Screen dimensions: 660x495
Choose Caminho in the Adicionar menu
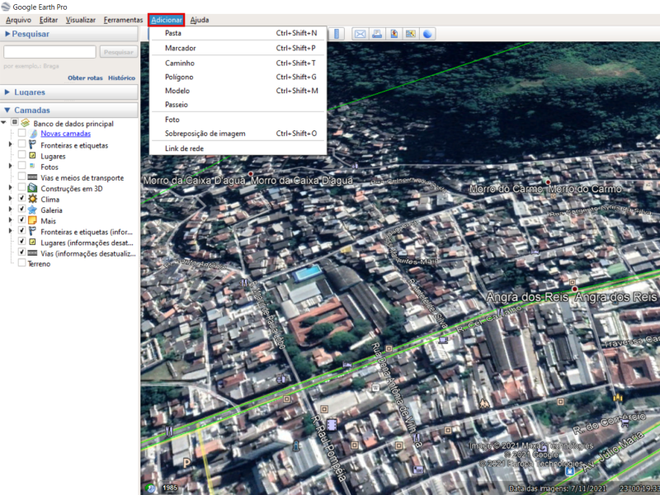point(238,63)
